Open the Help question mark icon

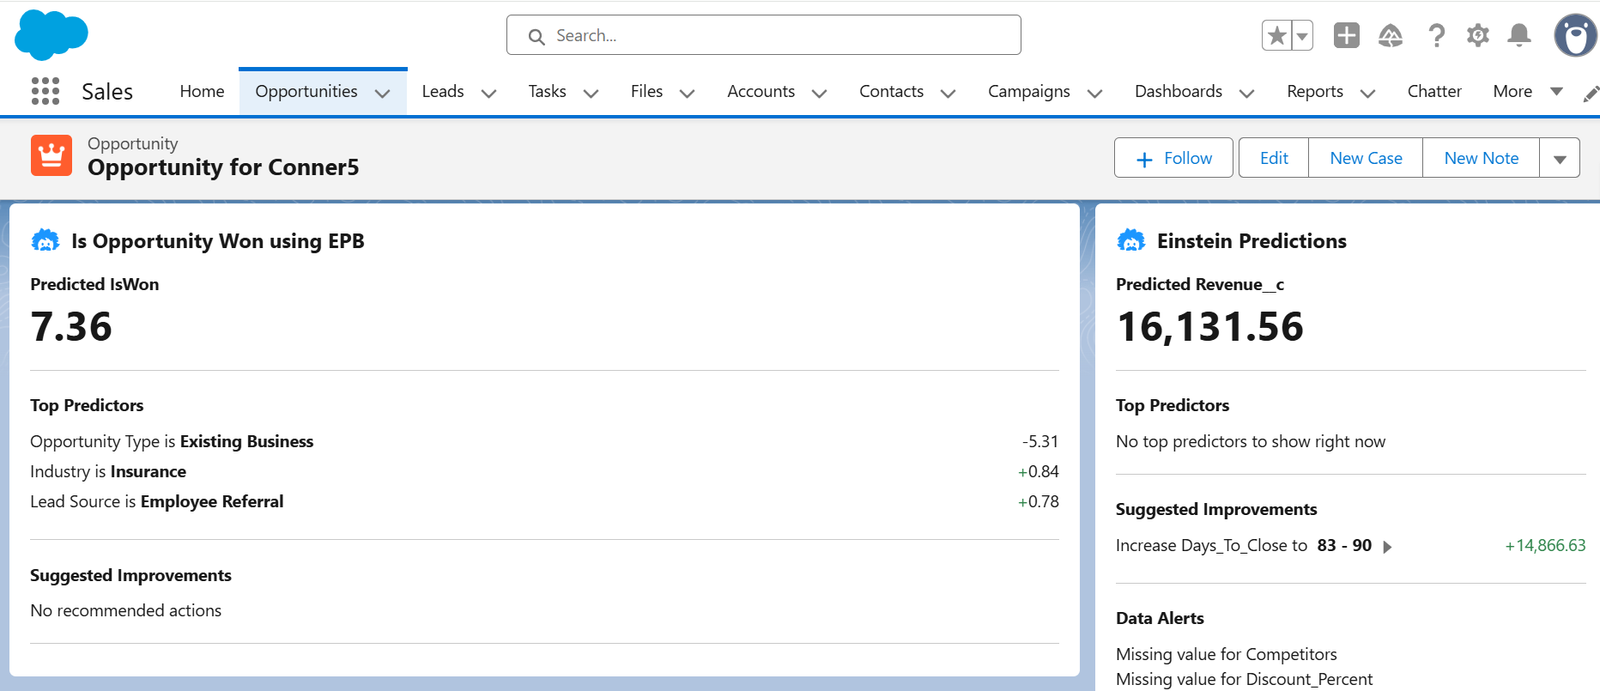pyautogui.click(x=1436, y=36)
